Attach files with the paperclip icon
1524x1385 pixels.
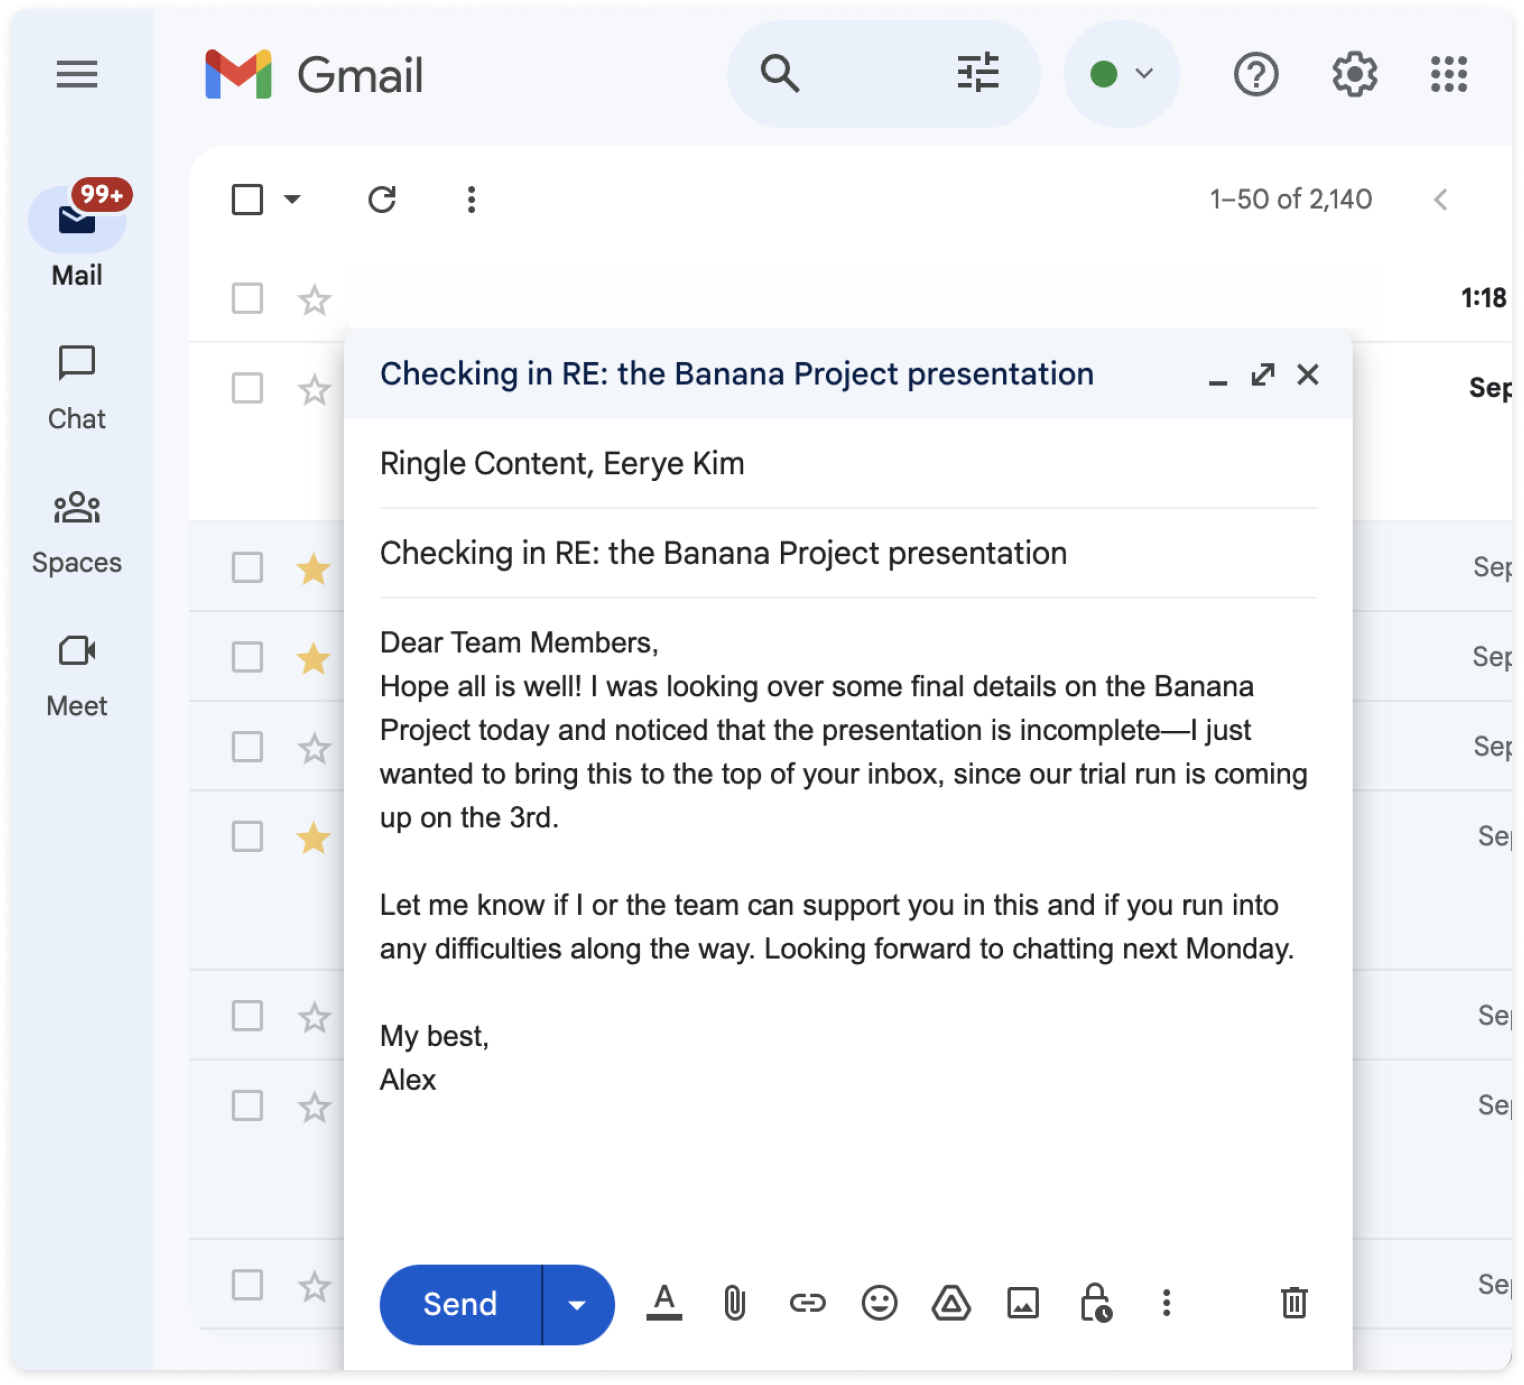click(734, 1303)
